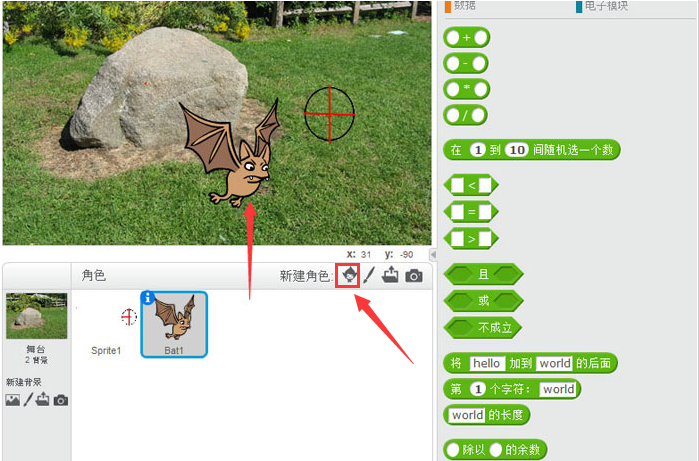Pick the equals comparison block
The width and height of the screenshot is (699, 461).
coord(471,212)
